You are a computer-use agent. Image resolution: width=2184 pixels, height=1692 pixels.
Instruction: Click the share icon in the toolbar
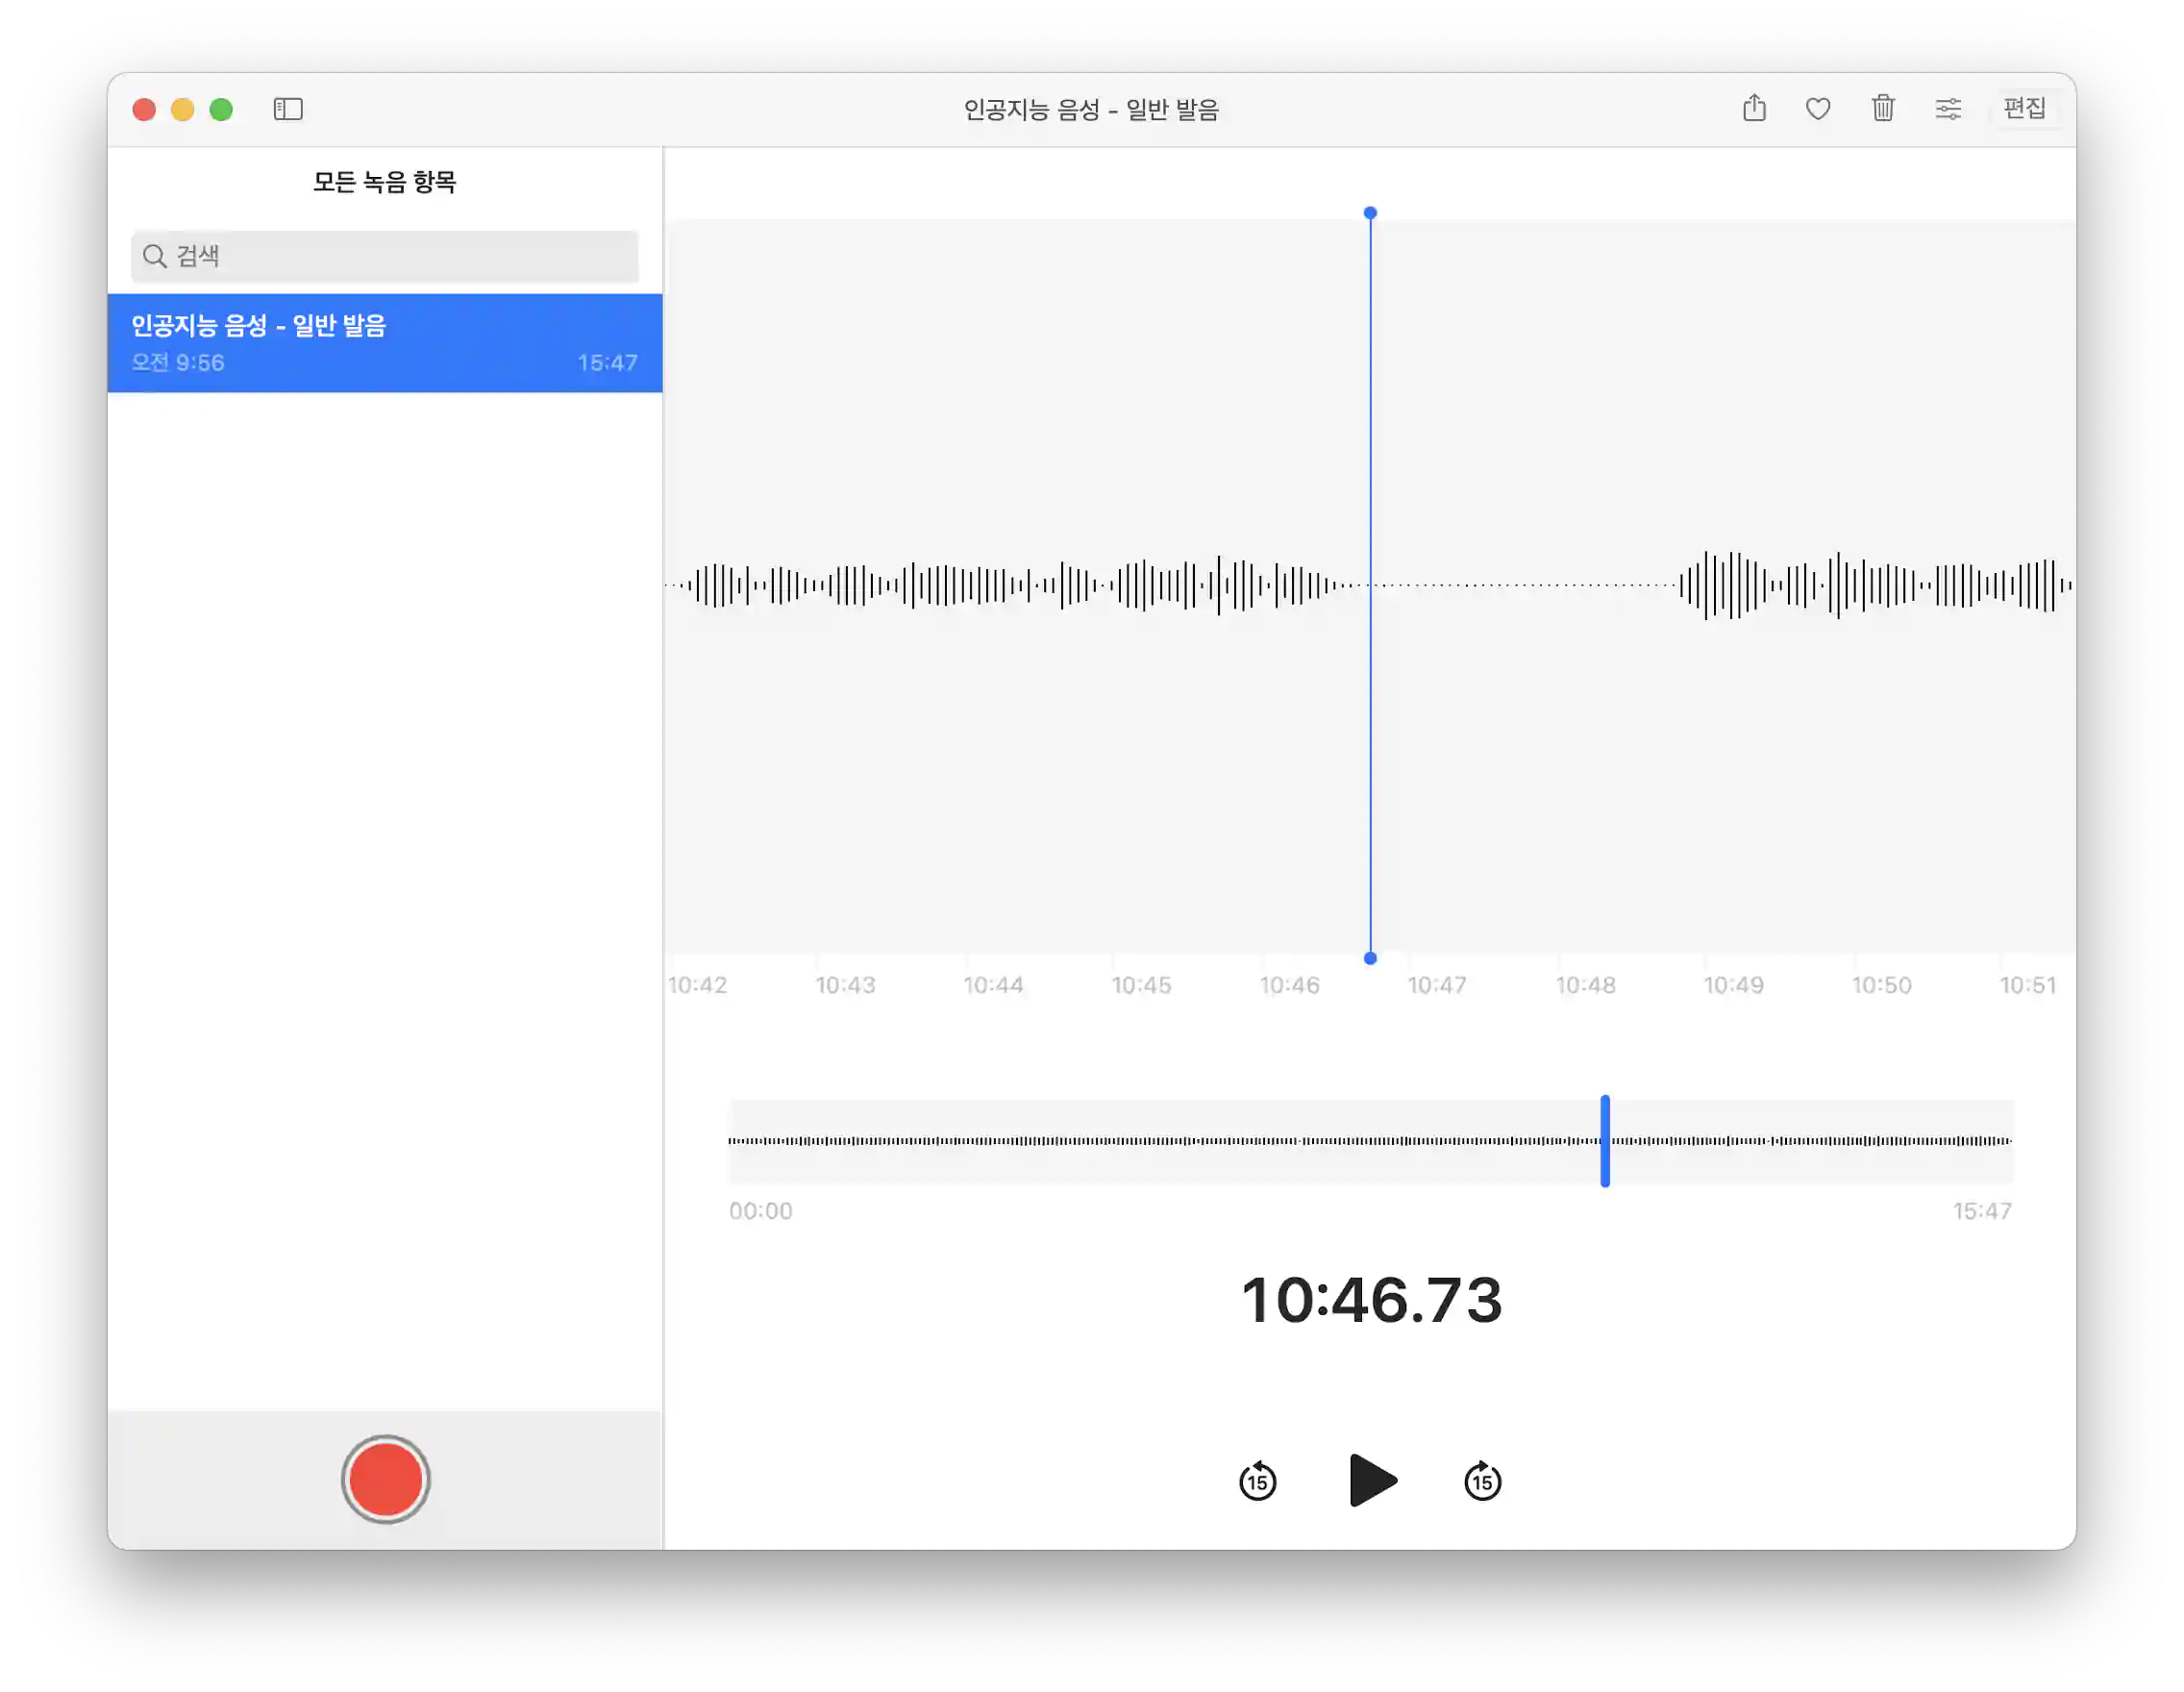(x=1754, y=108)
